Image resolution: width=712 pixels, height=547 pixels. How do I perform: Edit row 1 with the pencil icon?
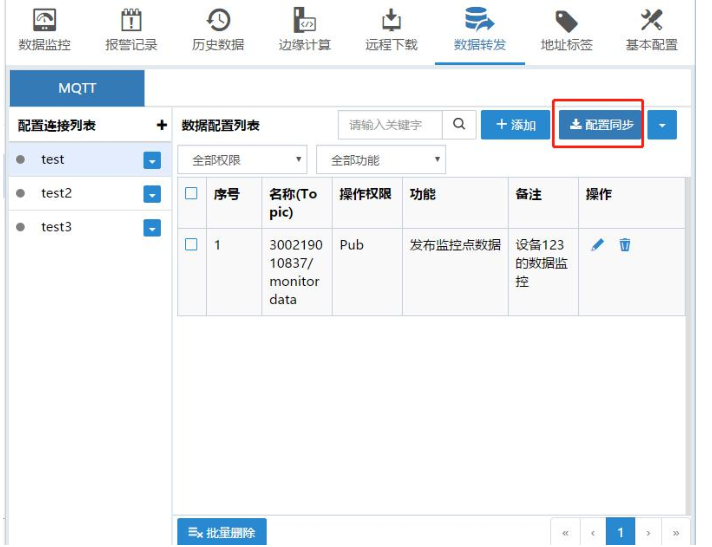[x=598, y=245]
